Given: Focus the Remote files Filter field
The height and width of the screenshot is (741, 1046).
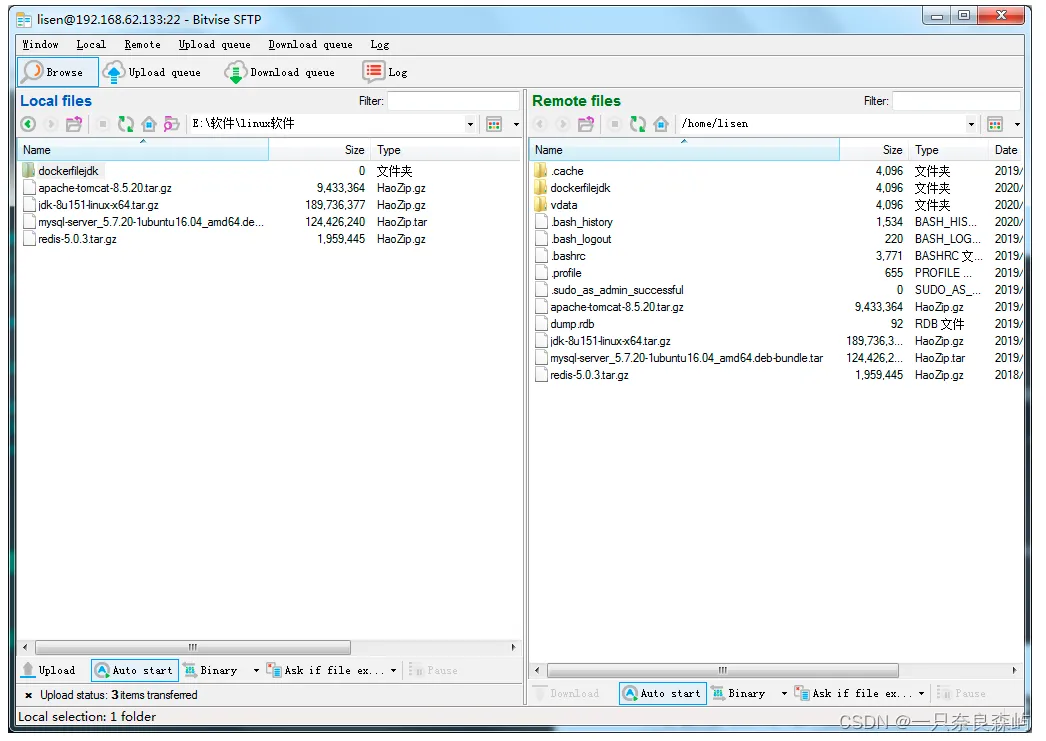Looking at the screenshot, I should (x=956, y=101).
